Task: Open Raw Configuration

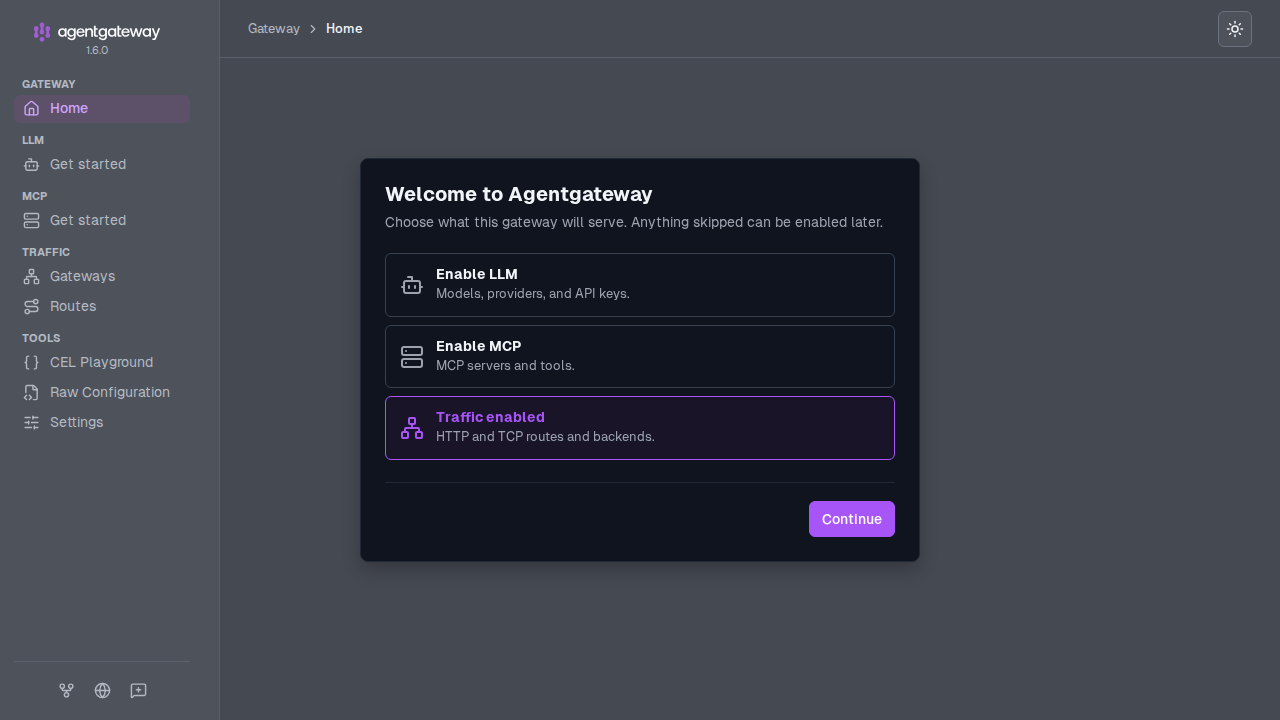Action: pos(102,392)
